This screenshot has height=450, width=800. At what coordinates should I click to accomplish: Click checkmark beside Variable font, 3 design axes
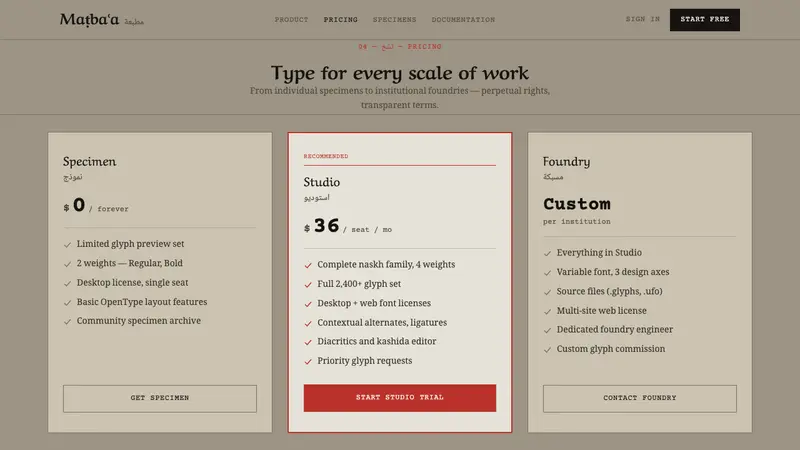547,273
